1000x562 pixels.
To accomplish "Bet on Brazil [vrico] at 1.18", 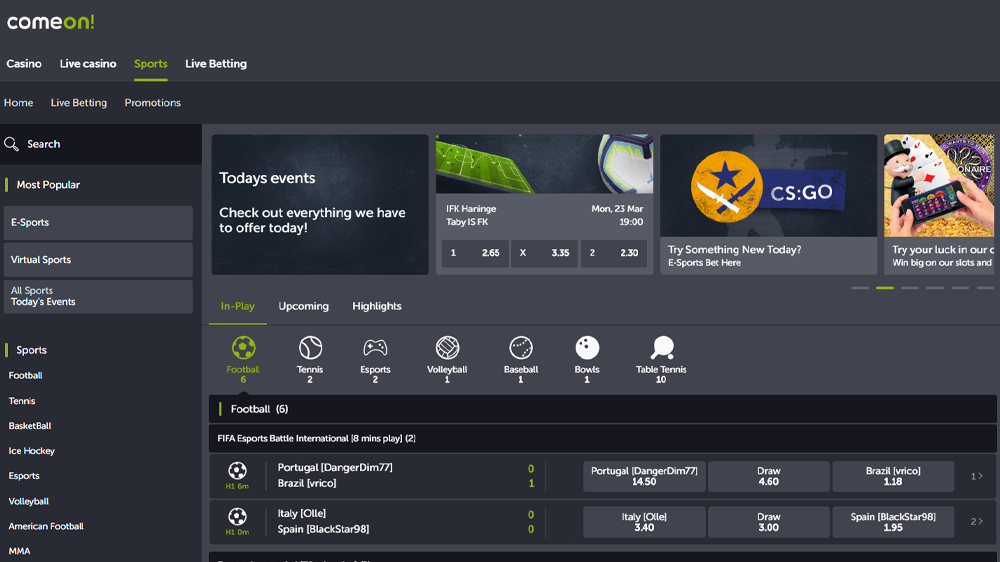I will pyautogui.click(x=893, y=477).
